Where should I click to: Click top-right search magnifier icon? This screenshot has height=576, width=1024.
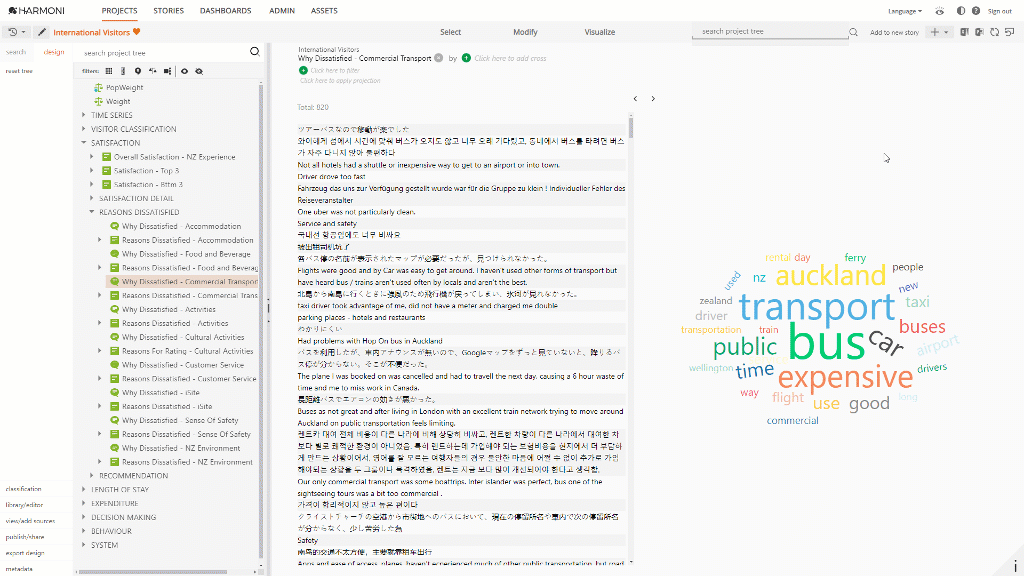tap(854, 32)
